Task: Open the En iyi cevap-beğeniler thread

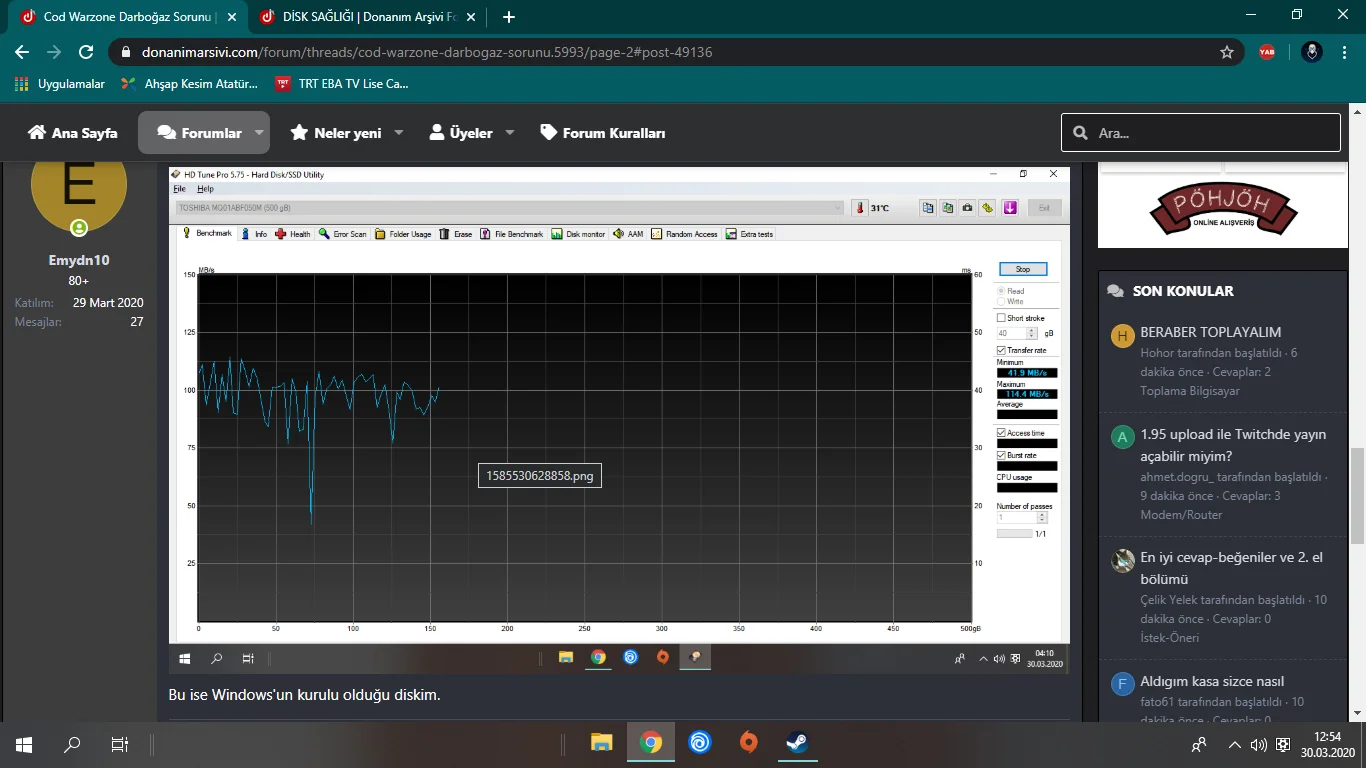Action: pos(1232,568)
